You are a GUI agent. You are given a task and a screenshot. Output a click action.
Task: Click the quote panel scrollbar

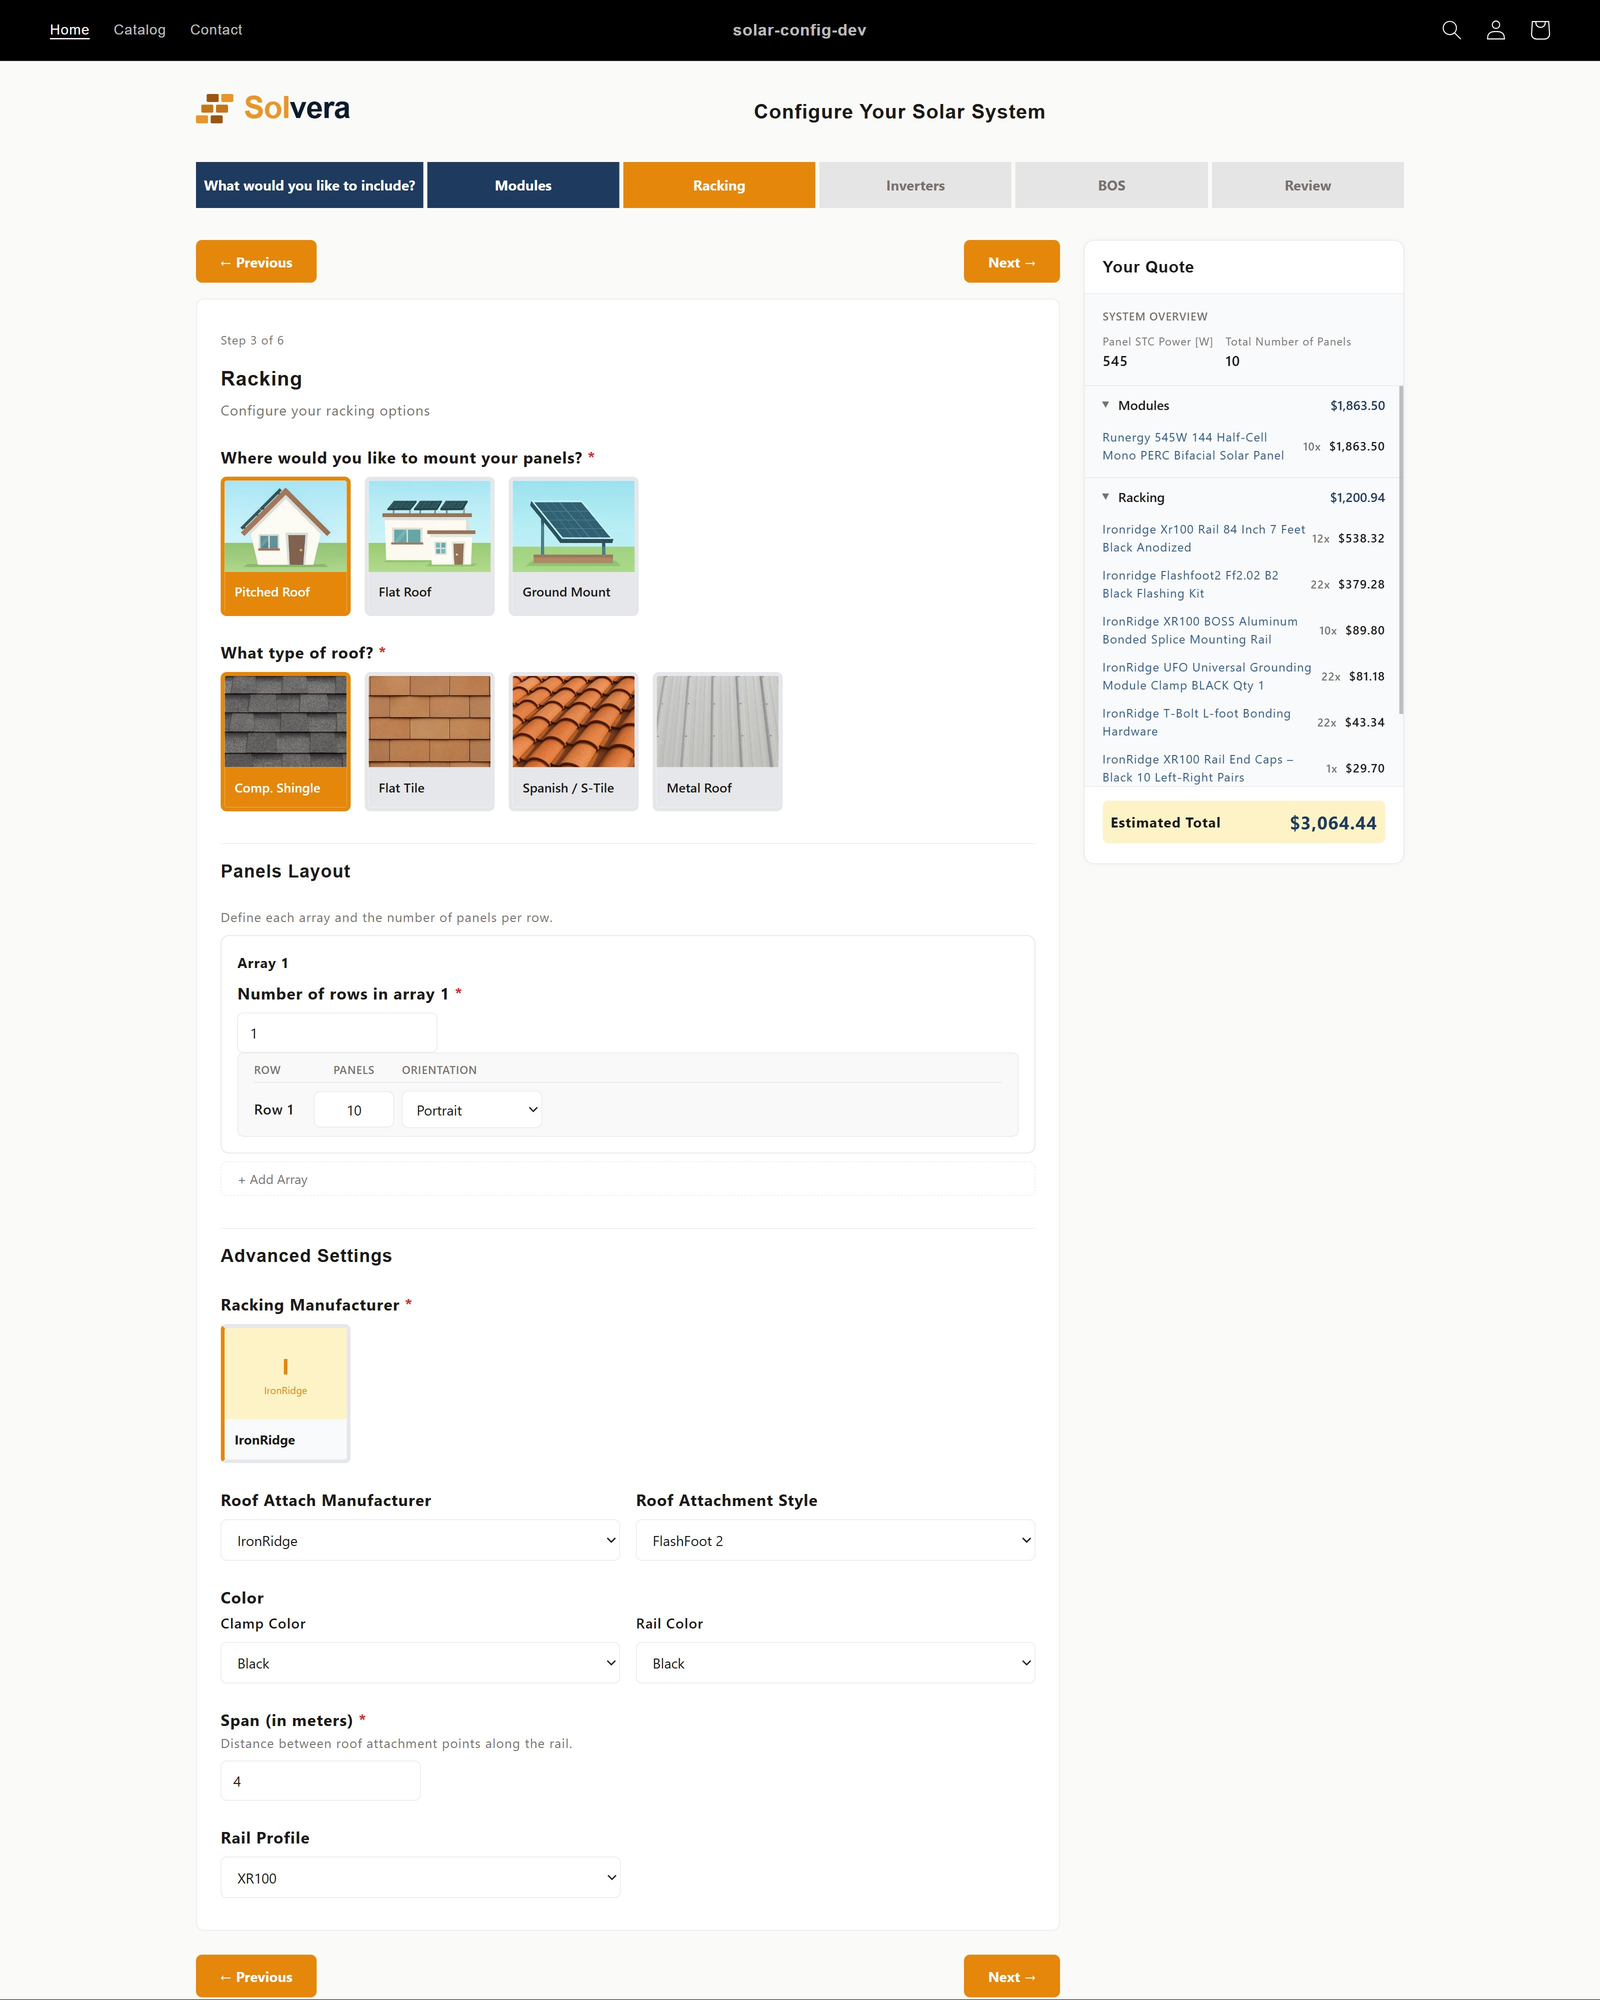1401,550
